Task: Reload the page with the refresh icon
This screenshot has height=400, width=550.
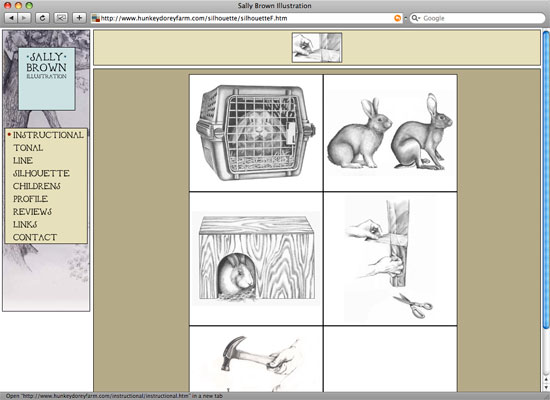Action: (42, 18)
